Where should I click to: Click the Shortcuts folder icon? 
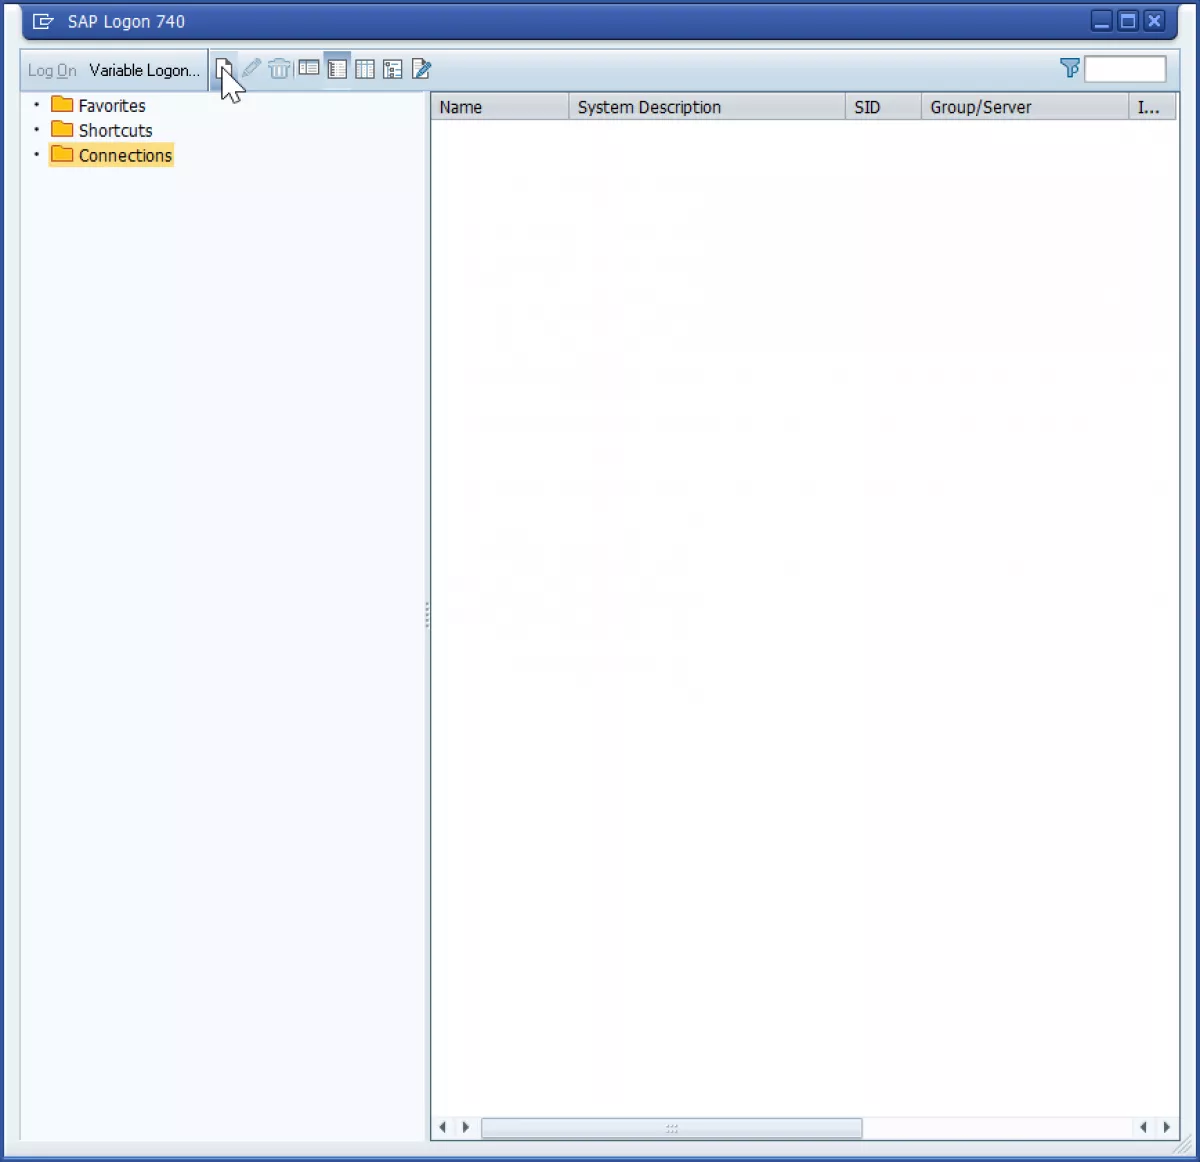pos(62,129)
